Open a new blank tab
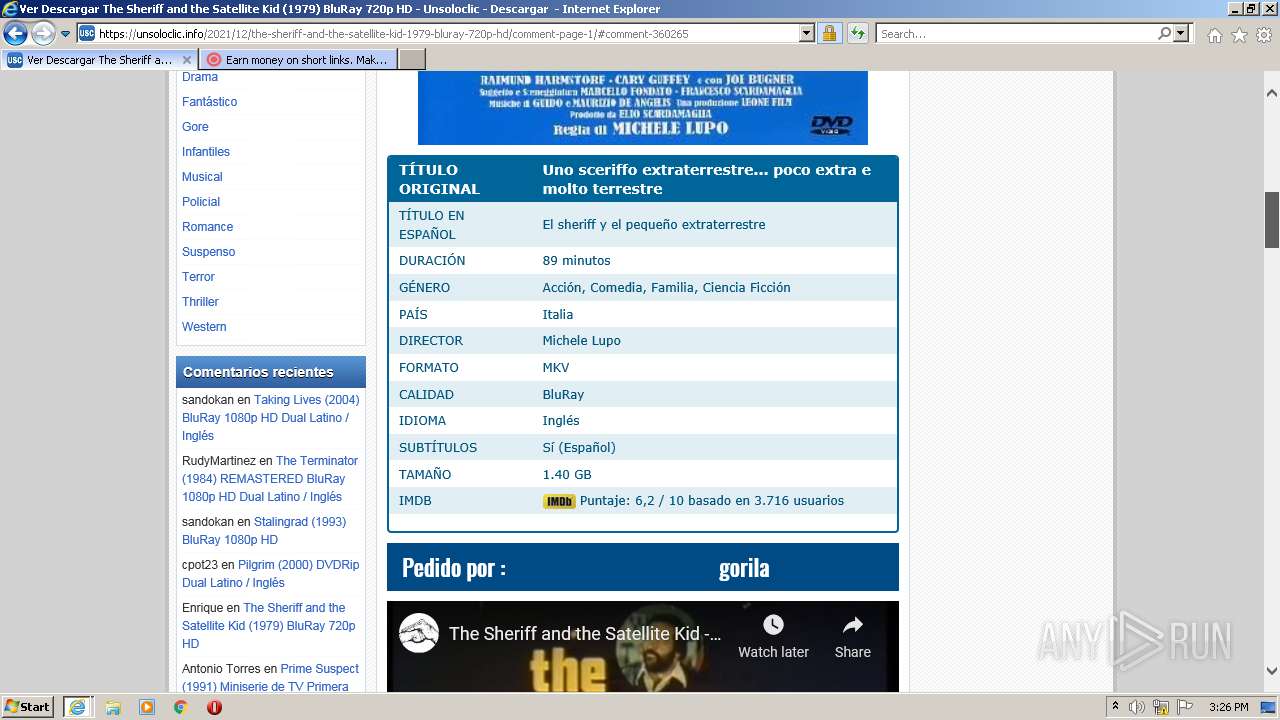This screenshot has height=720, width=1280. [x=412, y=60]
